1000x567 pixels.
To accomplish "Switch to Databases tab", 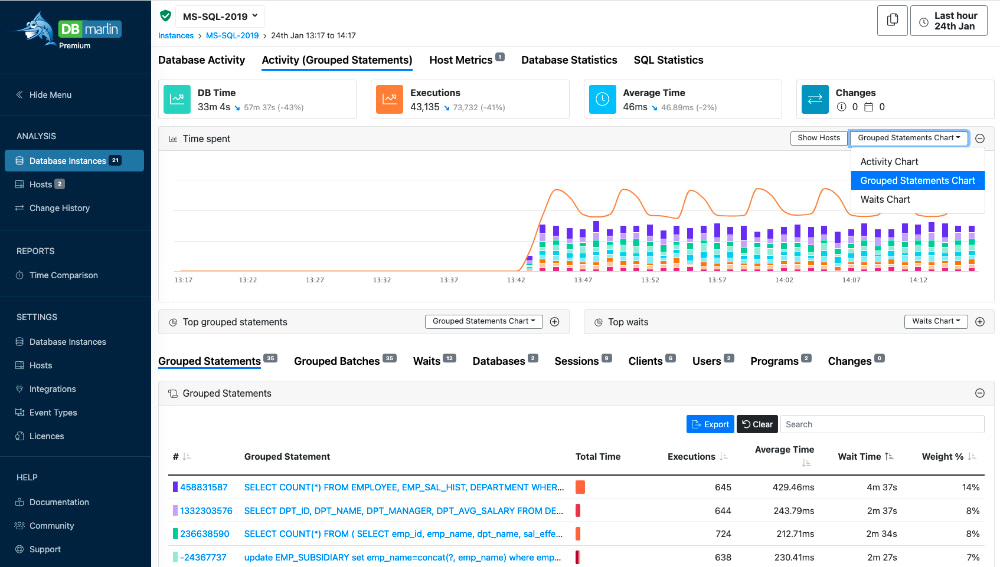I will [499, 362].
